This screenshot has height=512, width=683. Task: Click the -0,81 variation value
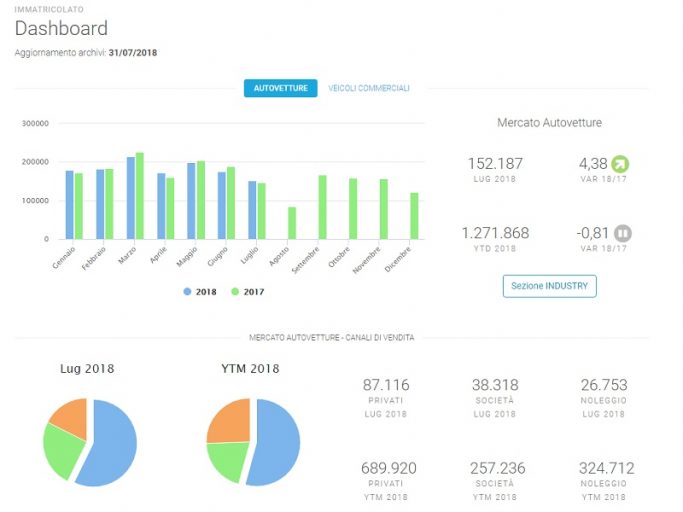click(x=592, y=233)
